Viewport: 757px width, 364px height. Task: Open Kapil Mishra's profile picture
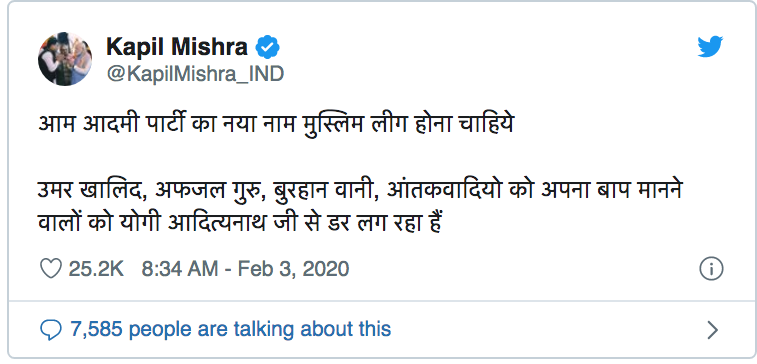coord(65,59)
